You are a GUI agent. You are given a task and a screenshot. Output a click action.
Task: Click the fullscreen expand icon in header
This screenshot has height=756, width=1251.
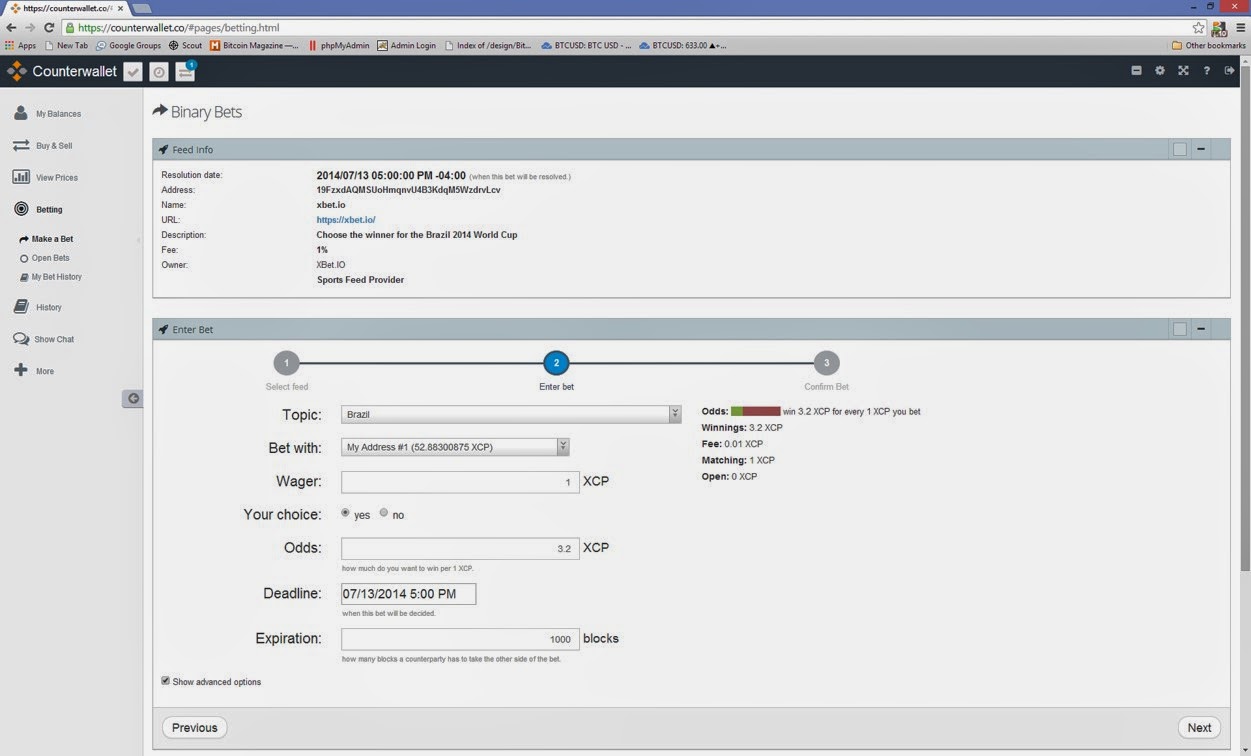[x=1183, y=71]
